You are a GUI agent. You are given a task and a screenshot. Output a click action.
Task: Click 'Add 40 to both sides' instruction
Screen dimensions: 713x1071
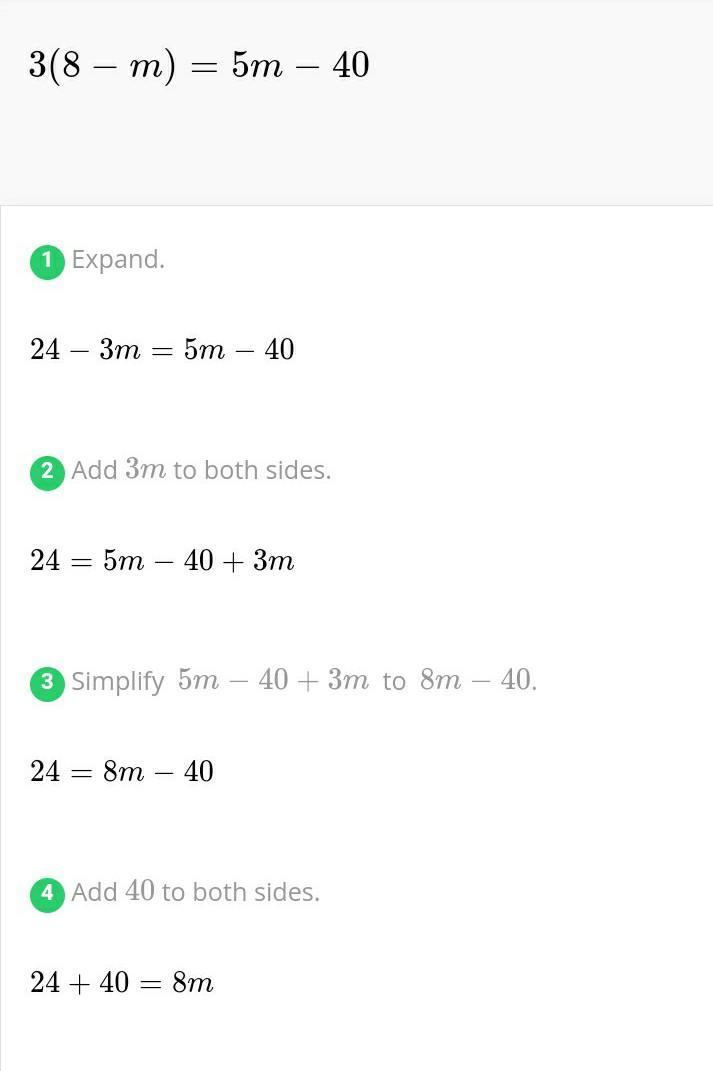[195, 892]
